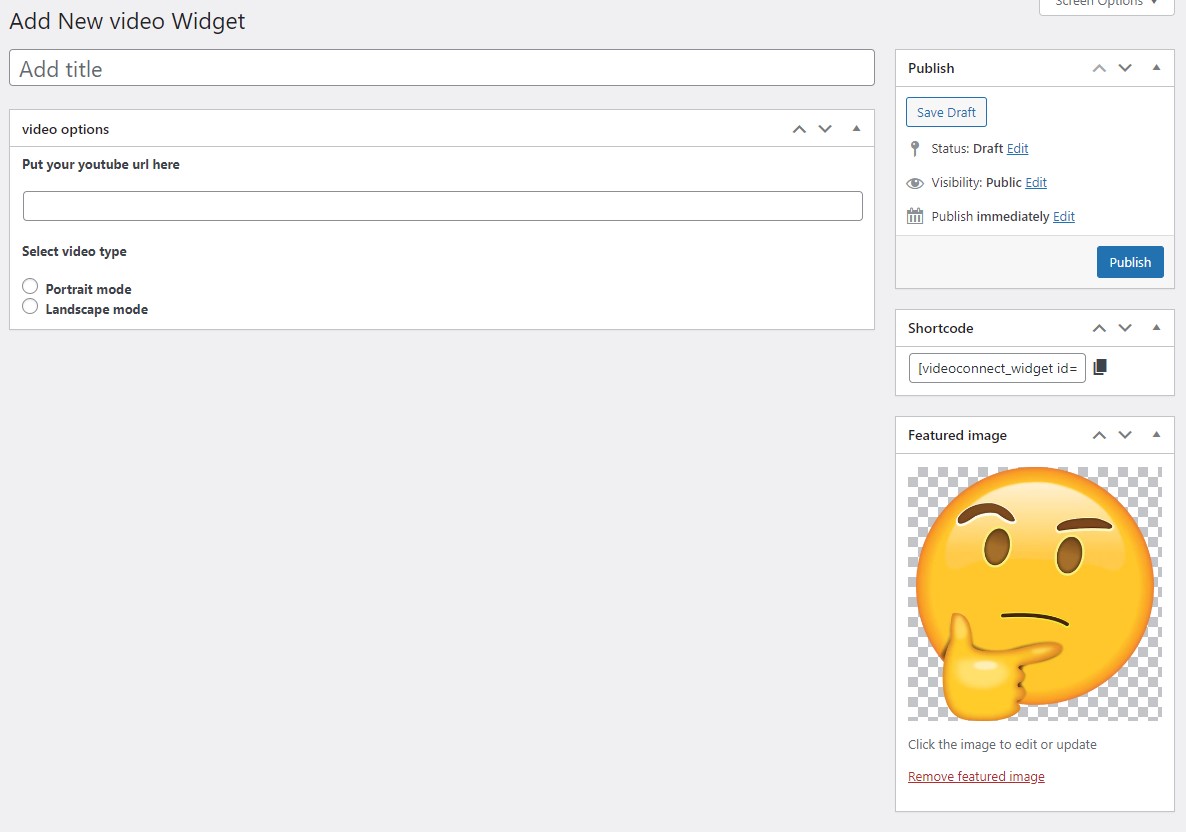
Task: Click the 'Landscape mode' label text
Action: (x=97, y=309)
